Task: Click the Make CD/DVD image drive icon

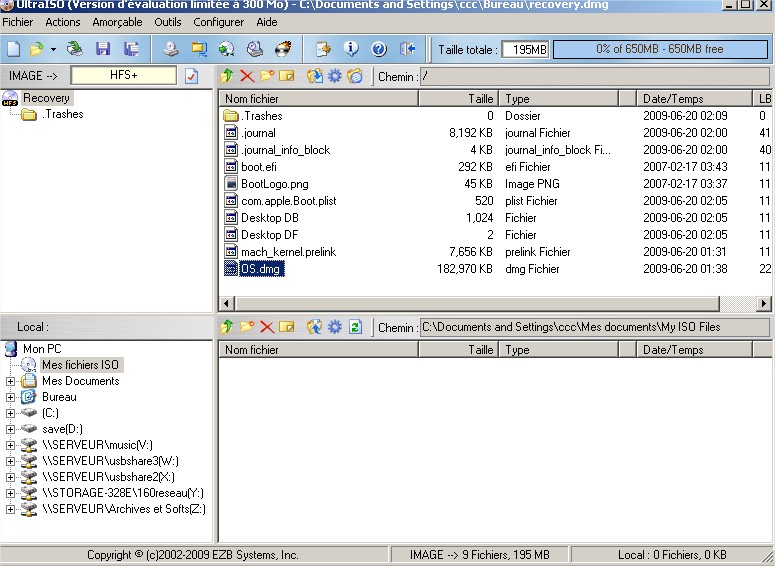Action: tap(171, 49)
